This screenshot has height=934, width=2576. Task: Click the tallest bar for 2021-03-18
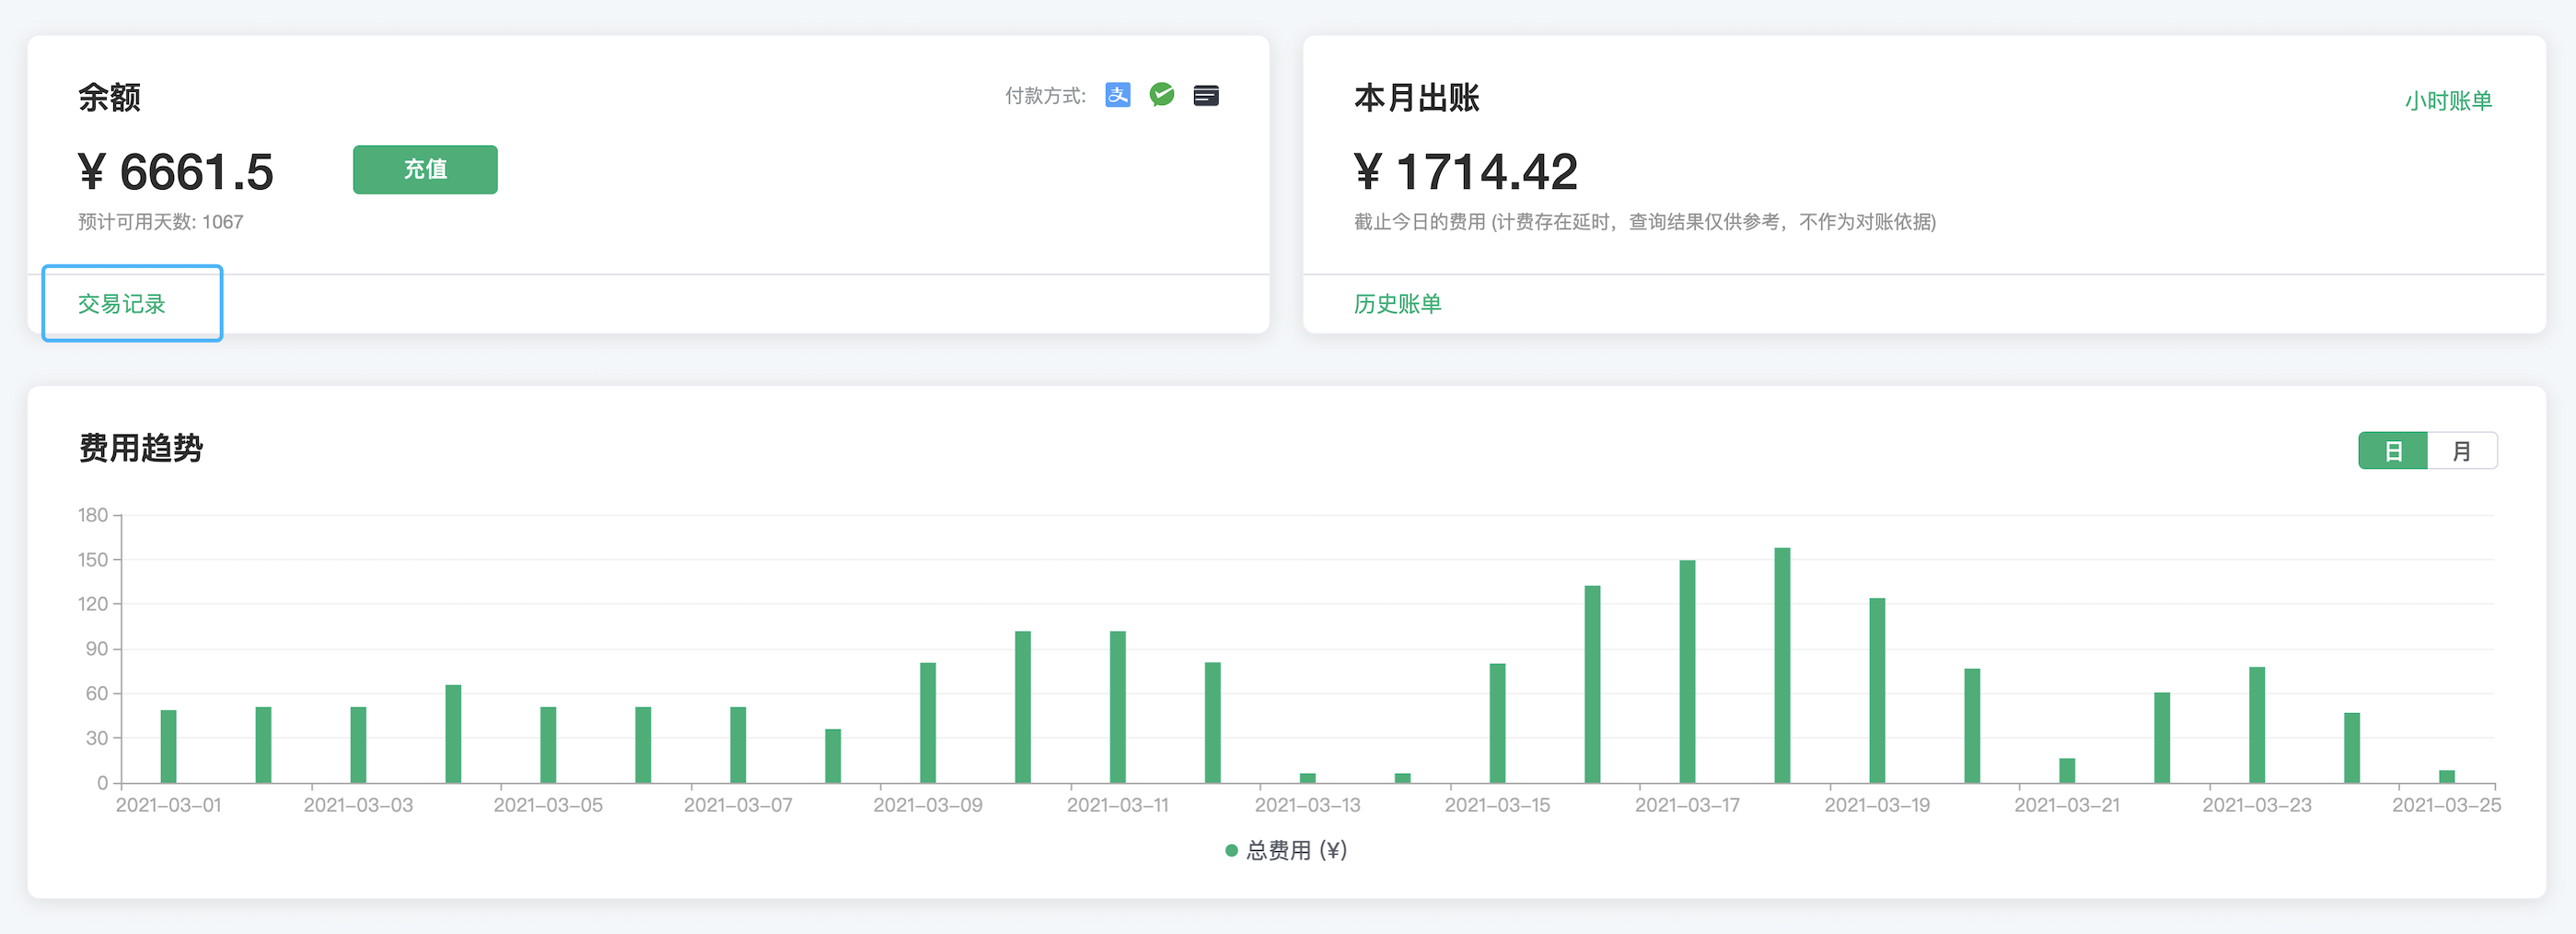point(1781,665)
